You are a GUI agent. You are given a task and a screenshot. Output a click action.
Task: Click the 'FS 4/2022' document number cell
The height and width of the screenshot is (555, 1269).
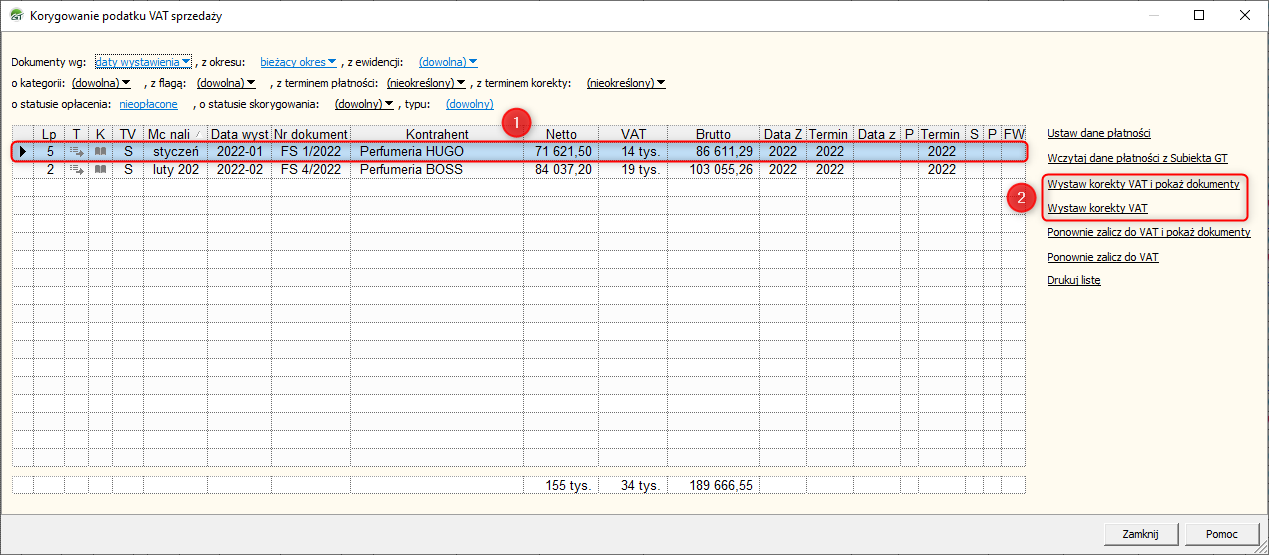tap(311, 170)
